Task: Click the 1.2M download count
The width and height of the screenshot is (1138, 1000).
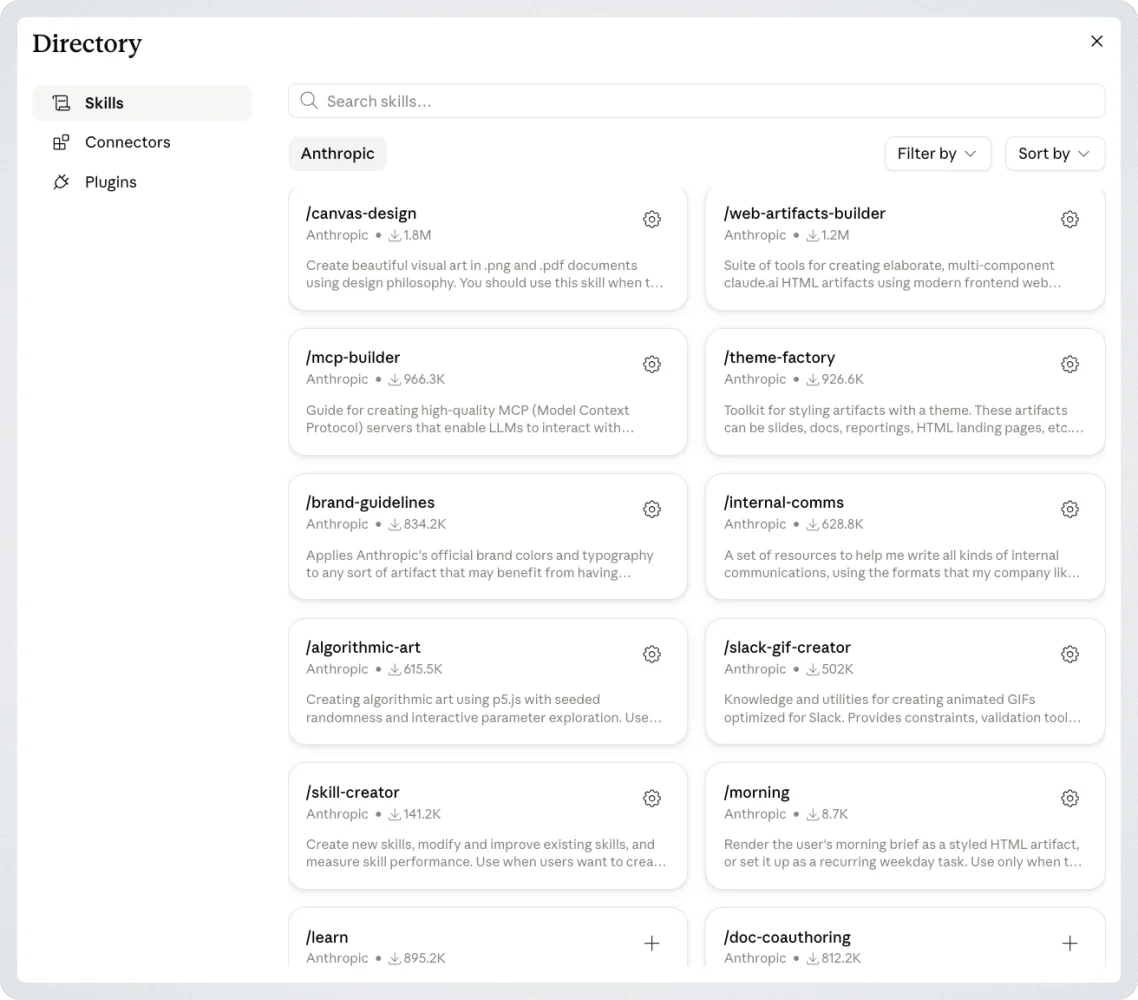Action: [835, 235]
